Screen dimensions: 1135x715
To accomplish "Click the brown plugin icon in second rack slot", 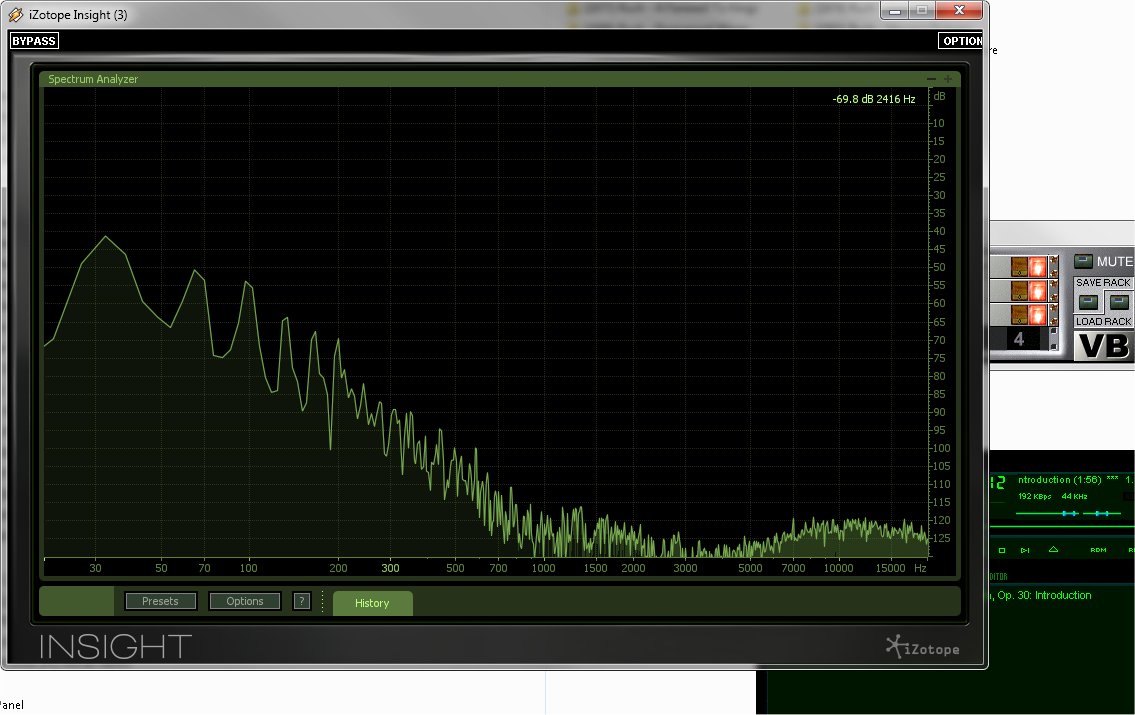I will [x=1019, y=291].
